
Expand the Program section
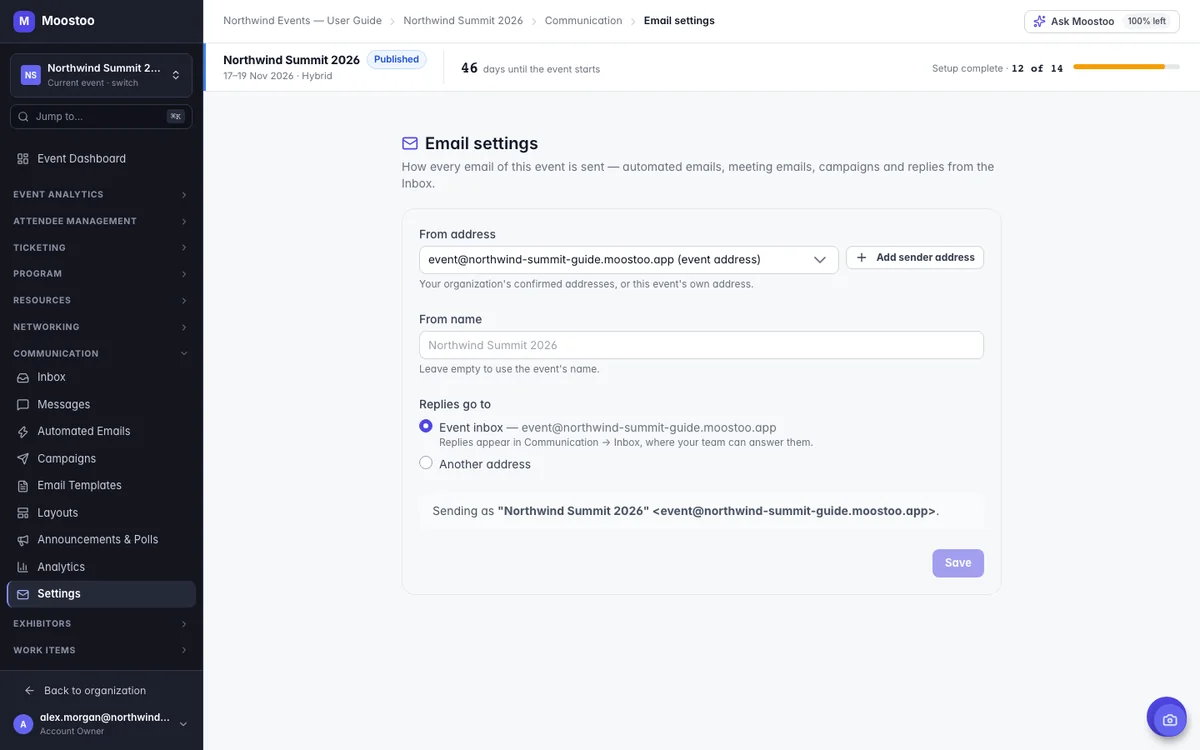pos(101,274)
